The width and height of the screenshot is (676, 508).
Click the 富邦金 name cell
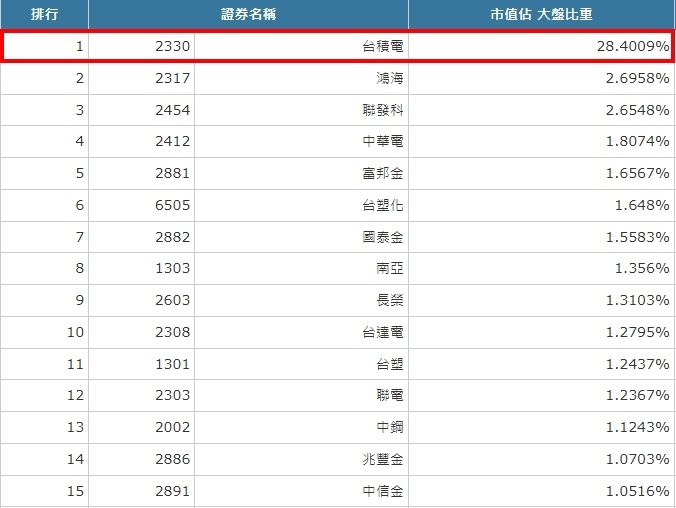coord(383,173)
